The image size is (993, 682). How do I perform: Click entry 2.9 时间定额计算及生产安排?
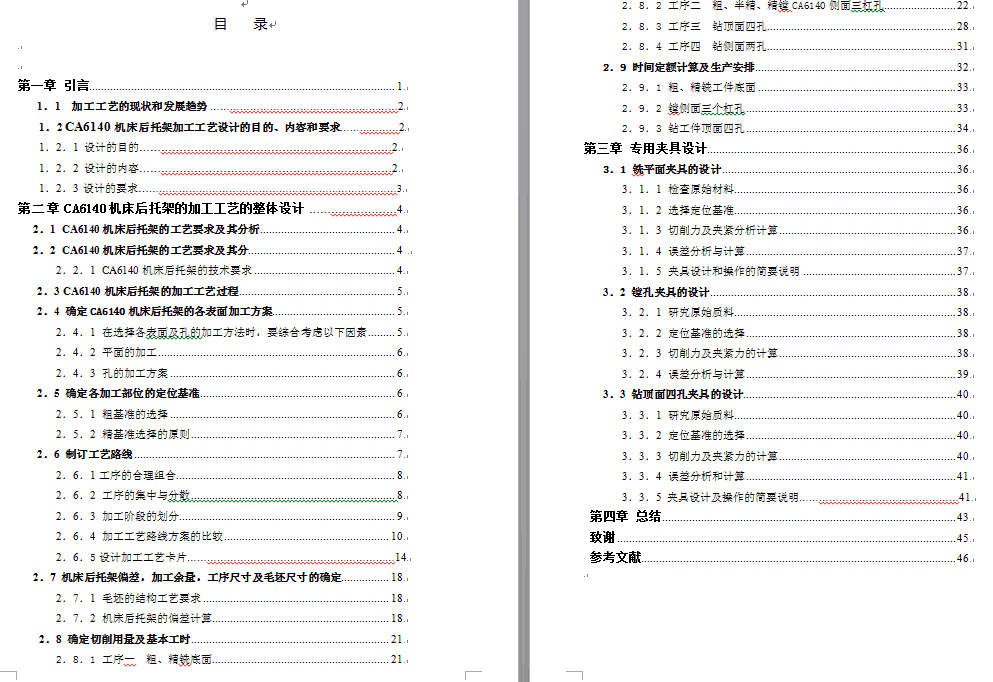click(x=788, y=67)
